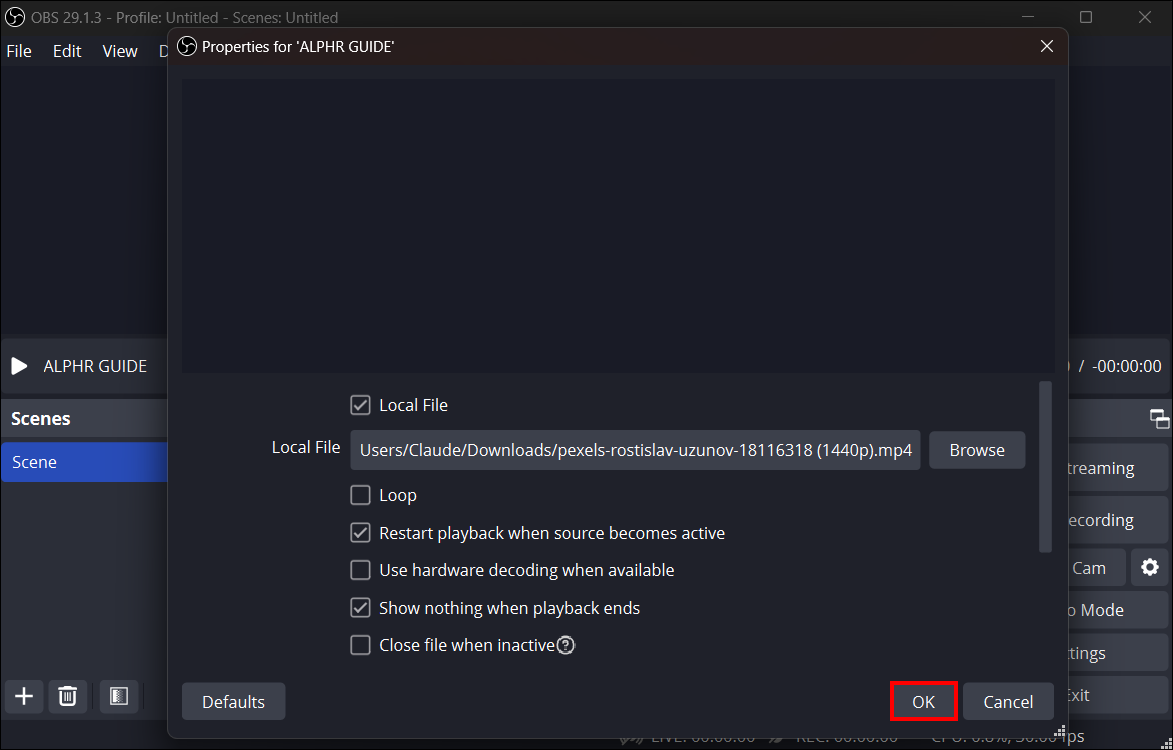The width and height of the screenshot is (1173, 750).
Task: Enable Close file when inactive checkbox
Action: [x=361, y=645]
